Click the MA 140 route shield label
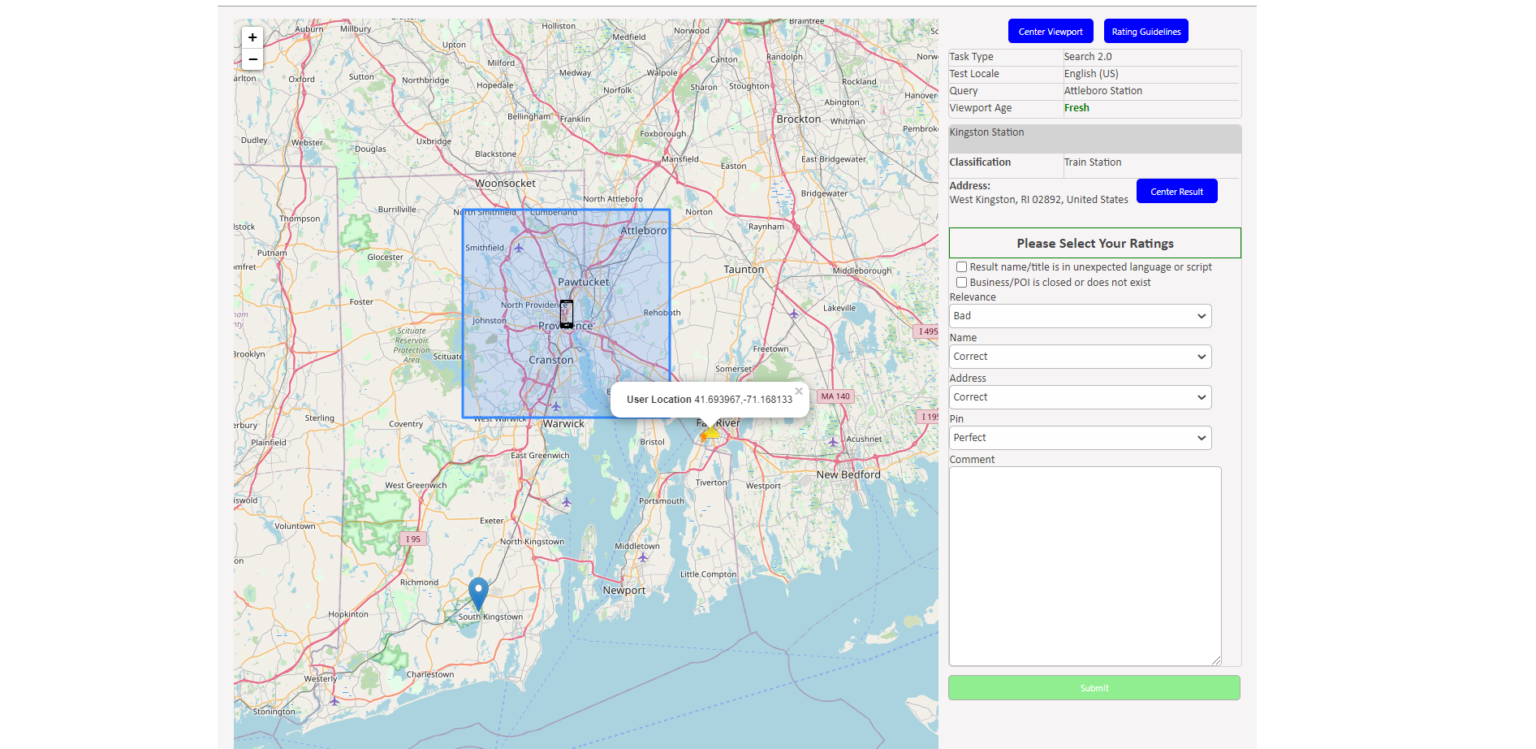Screen dimensions: 1536x749 coord(835,396)
